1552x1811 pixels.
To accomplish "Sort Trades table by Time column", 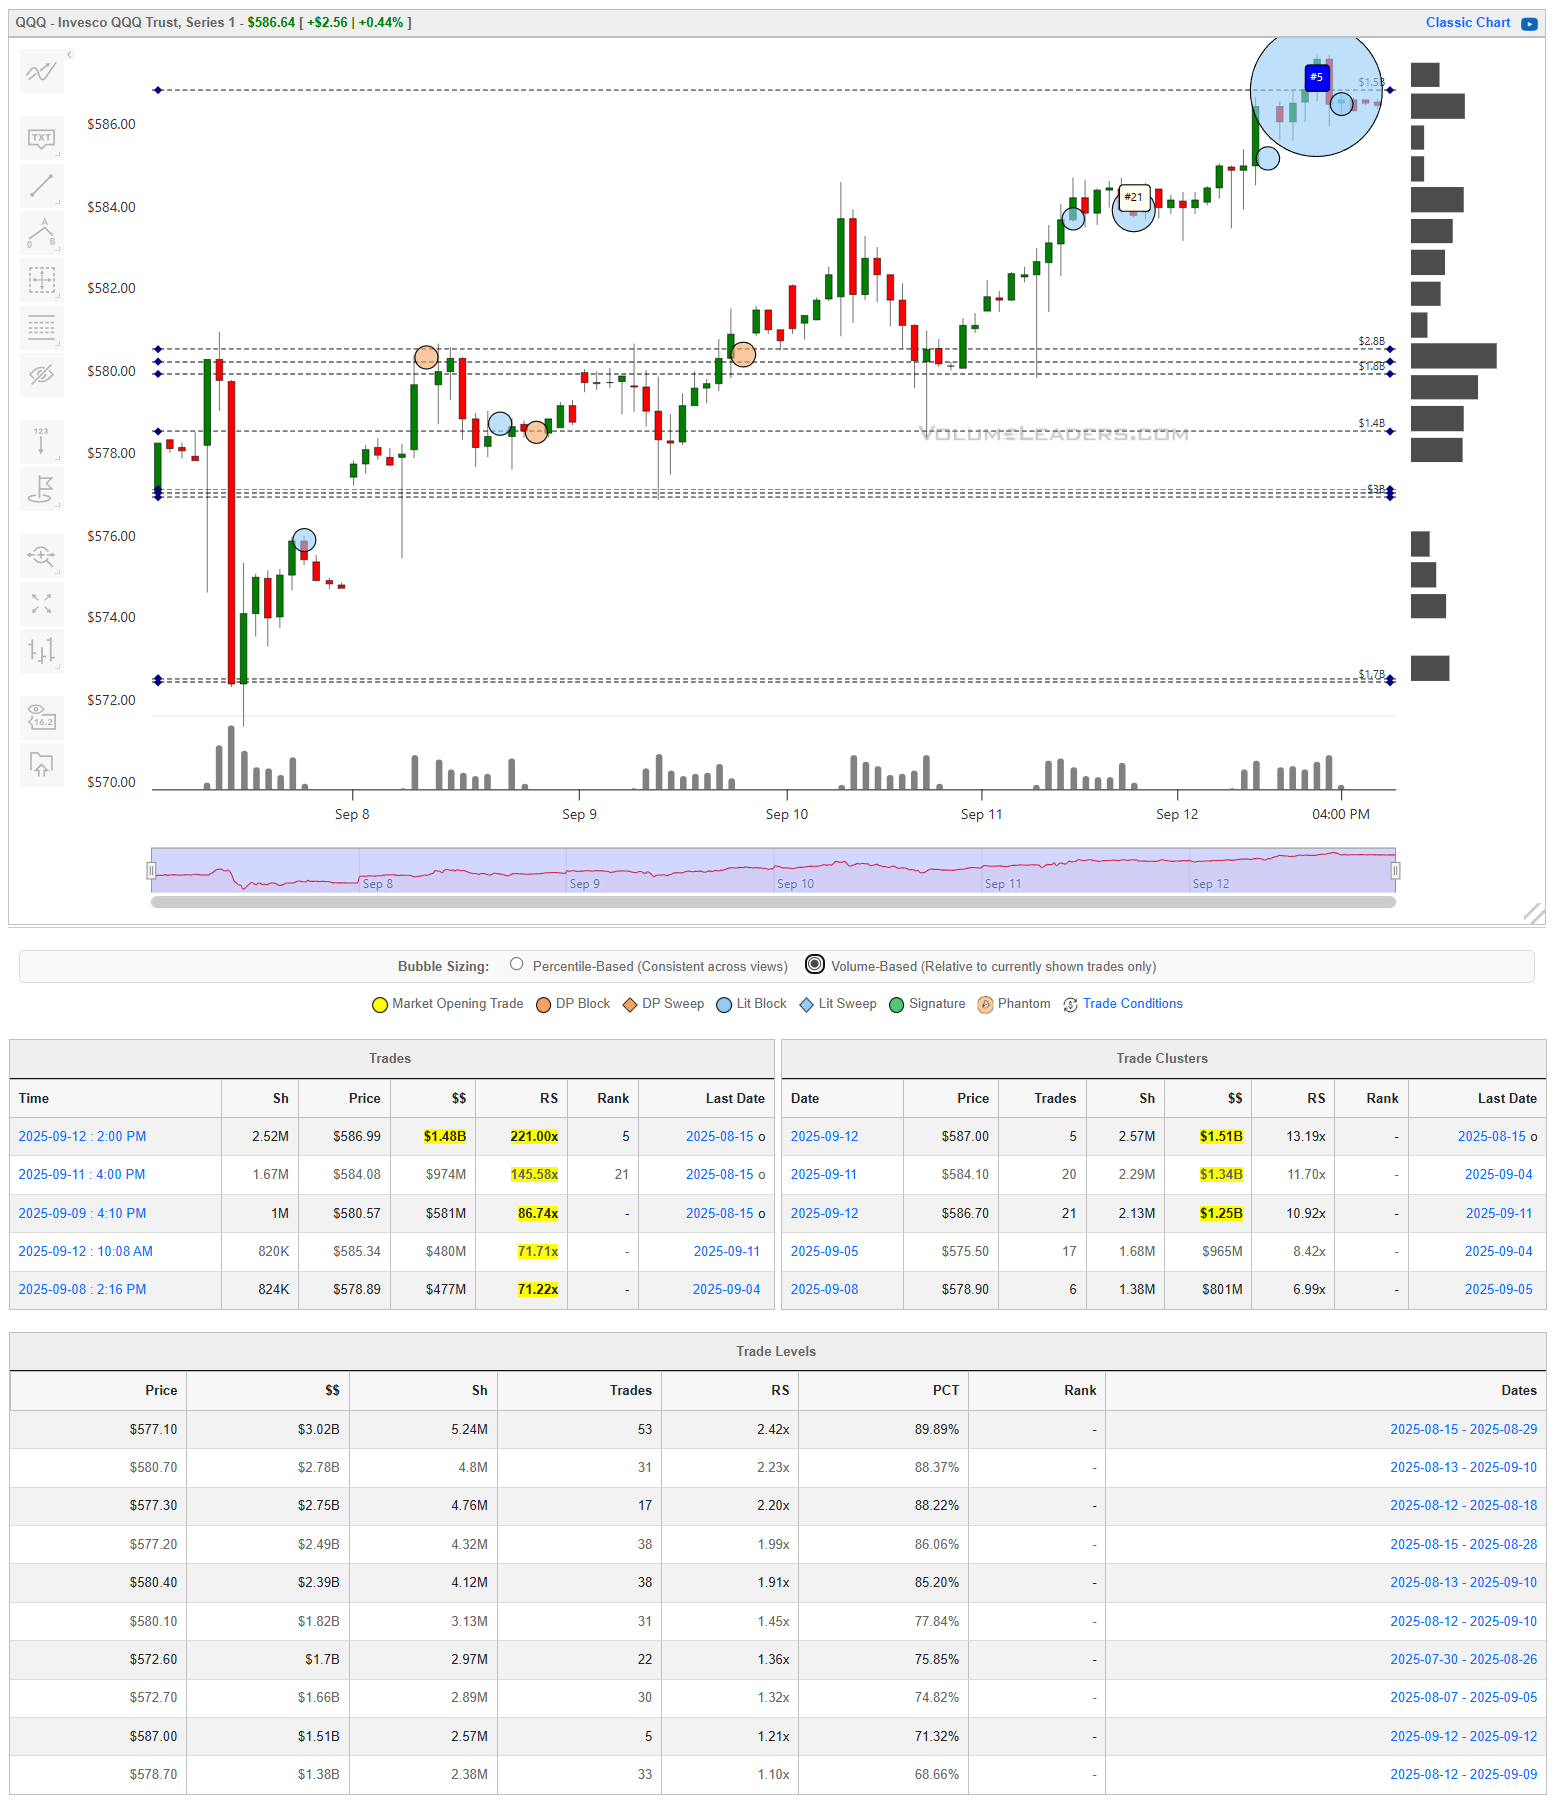I will (115, 1098).
